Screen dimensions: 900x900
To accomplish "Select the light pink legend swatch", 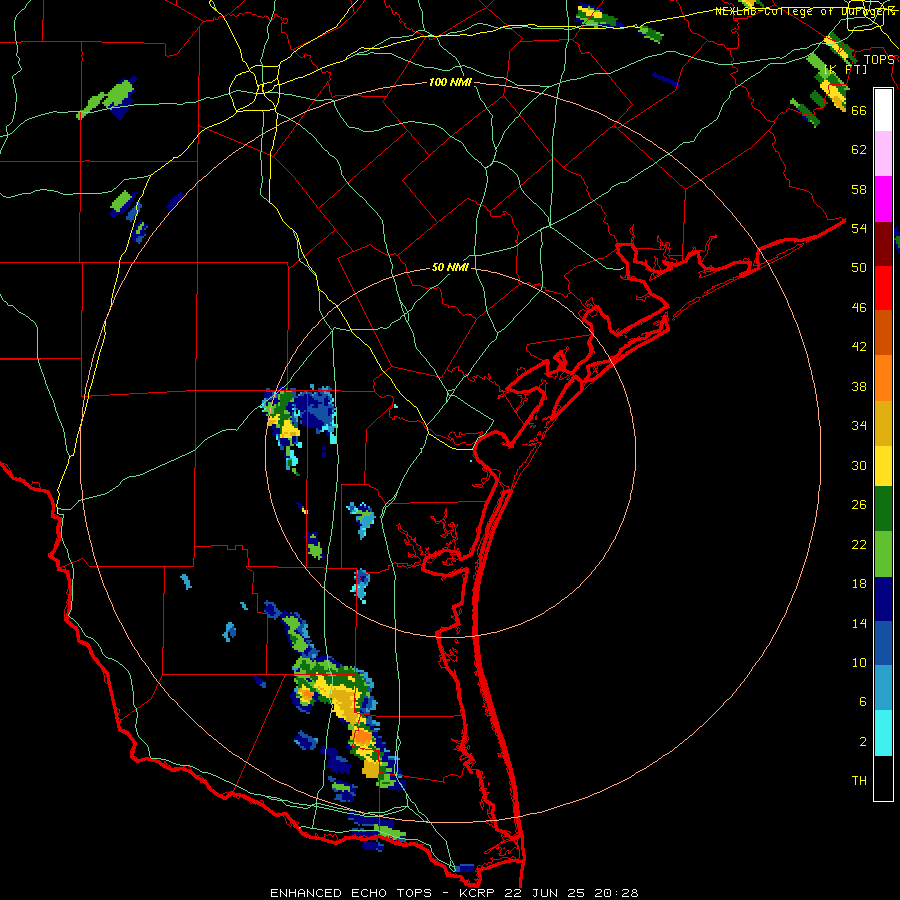I will tap(883, 154).
